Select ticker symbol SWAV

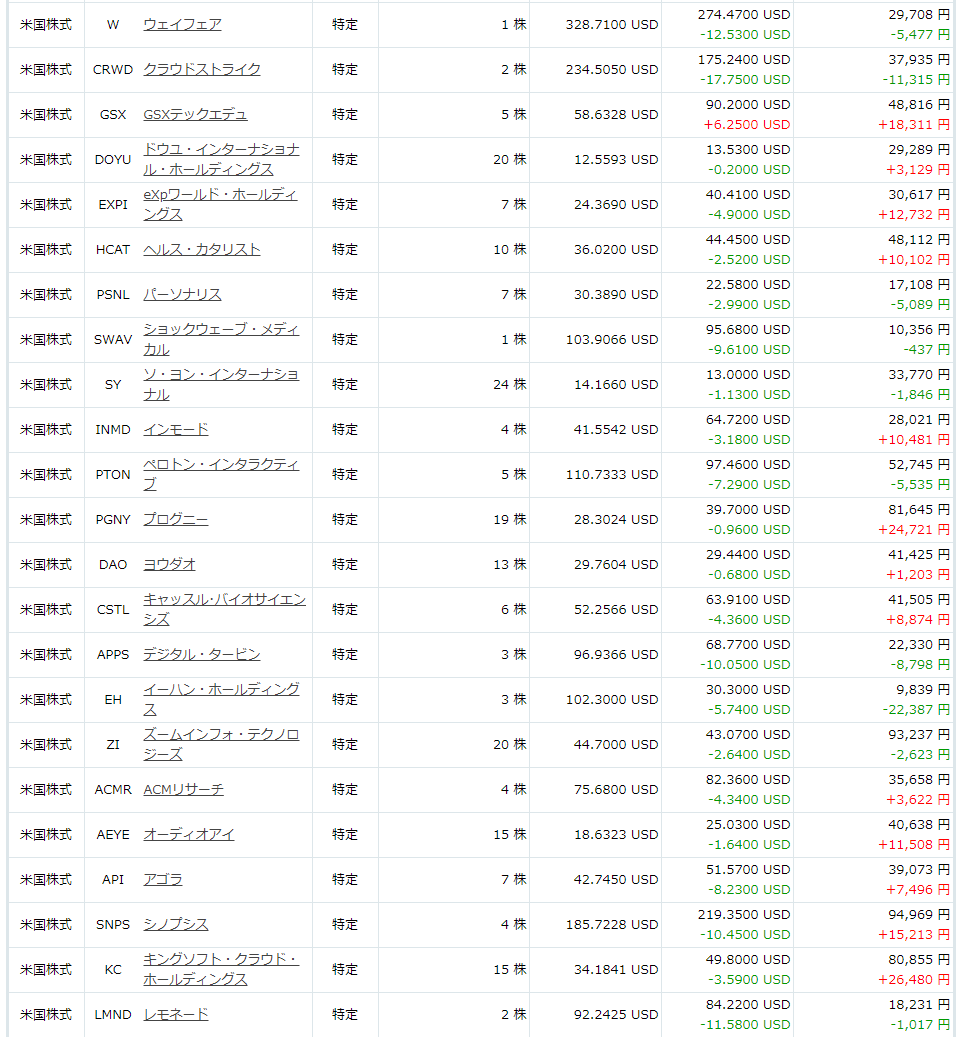[x=113, y=339]
